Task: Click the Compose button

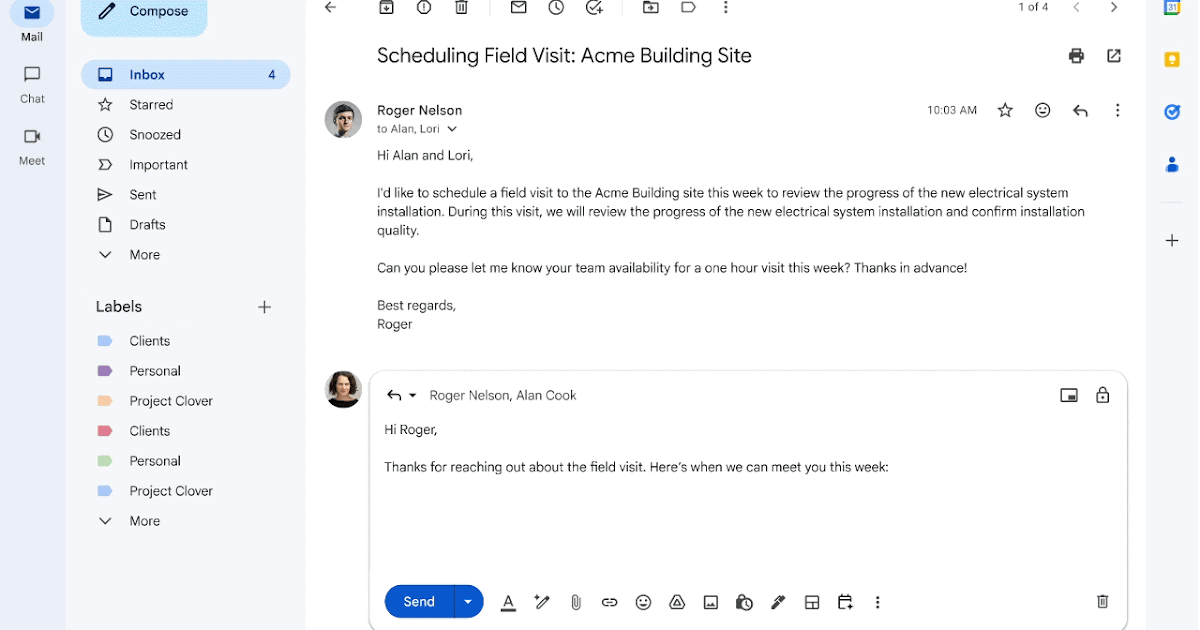Action: 144,11
